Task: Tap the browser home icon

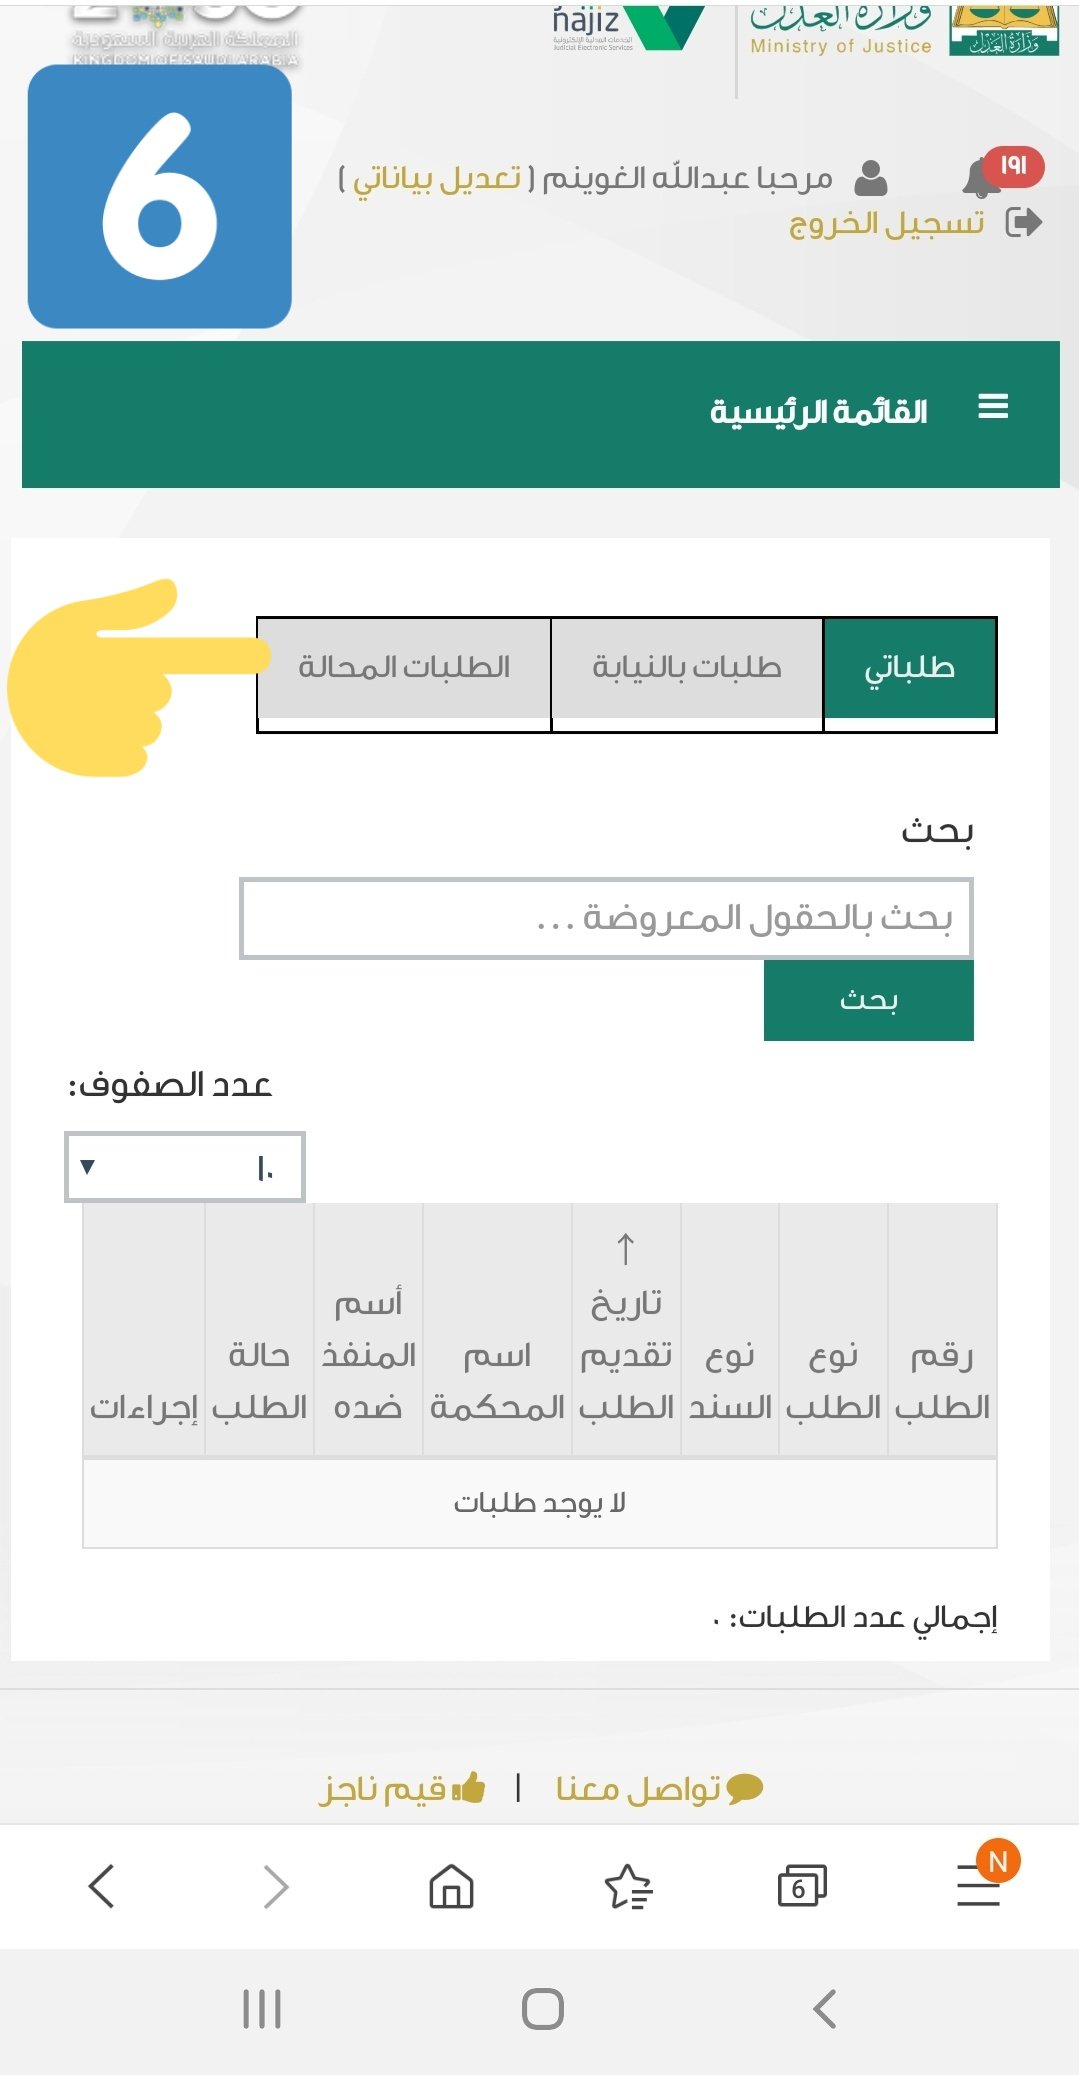Action: (x=451, y=1887)
